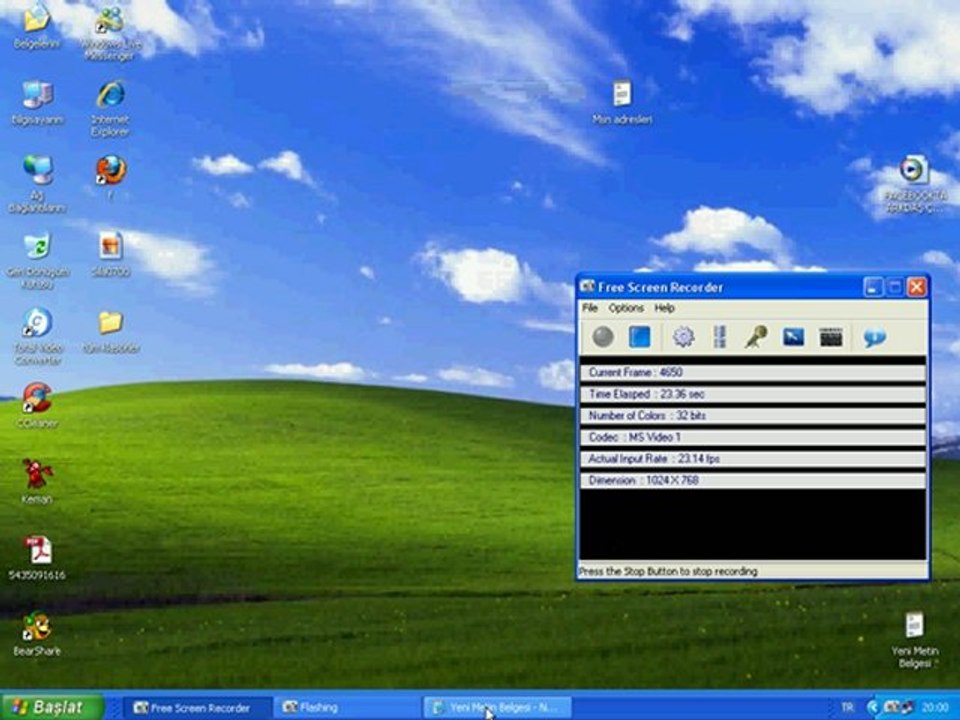Click the speech bubble icon in the recorder toolbar
This screenshot has width=960, height=720.
tap(874, 337)
